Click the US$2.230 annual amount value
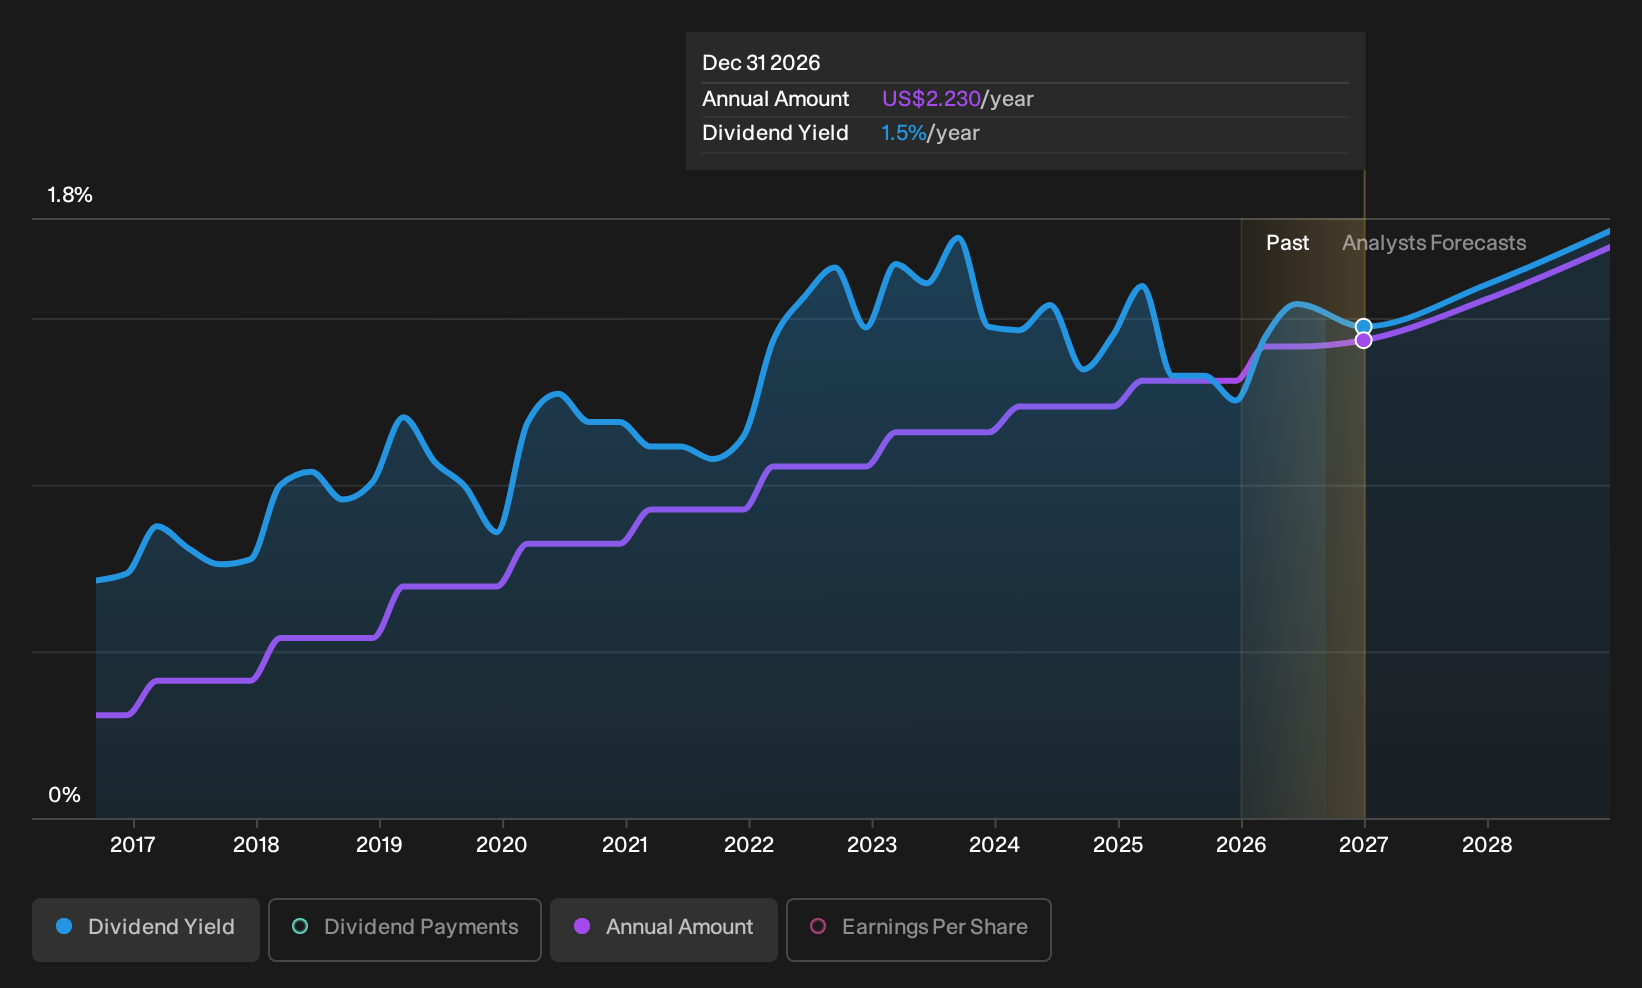The width and height of the screenshot is (1642, 988). [931, 99]
